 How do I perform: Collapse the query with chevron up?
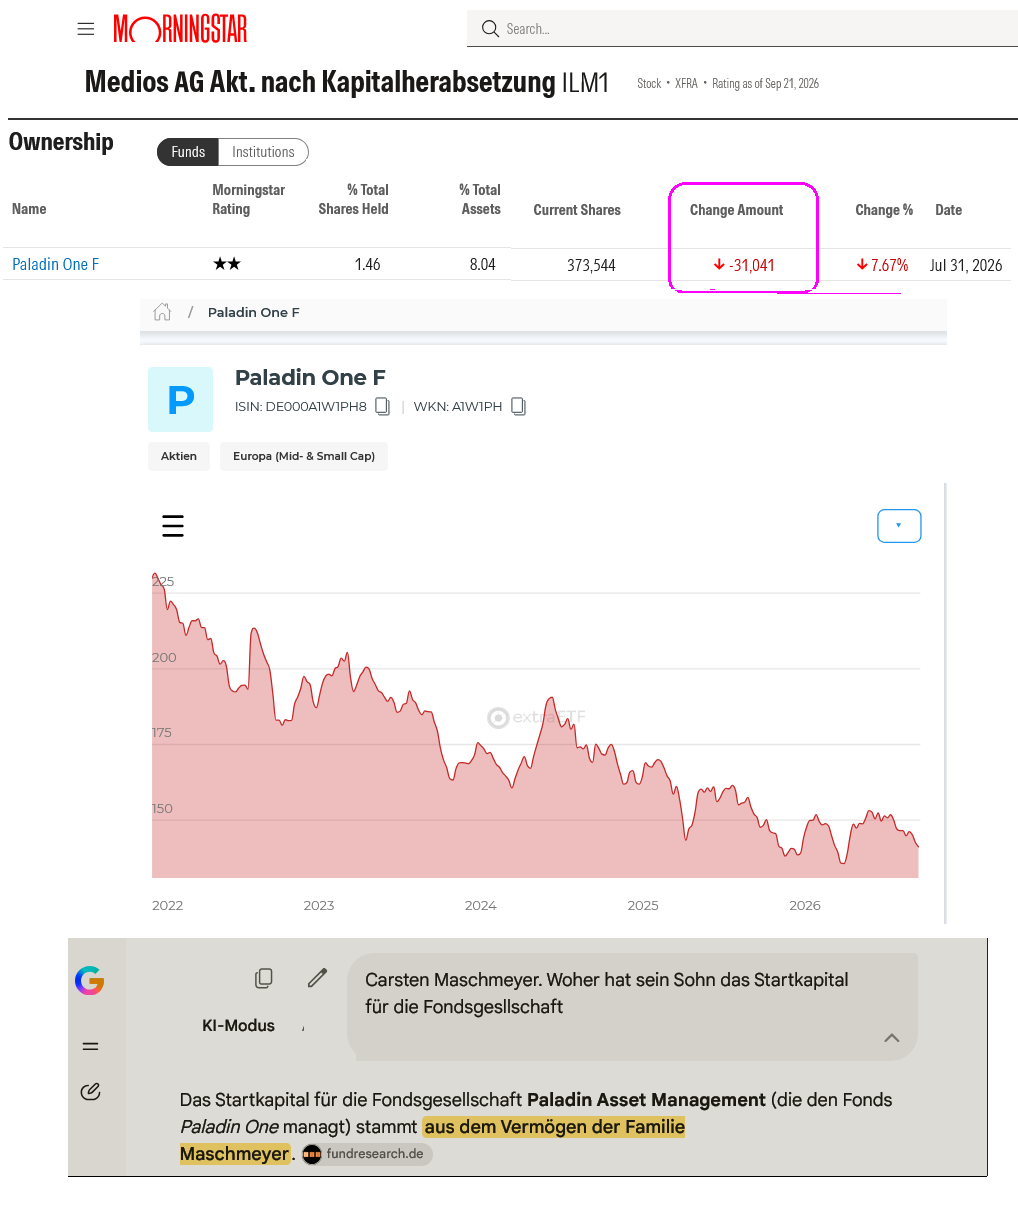pyautogui.click(x=892, y=1038)
